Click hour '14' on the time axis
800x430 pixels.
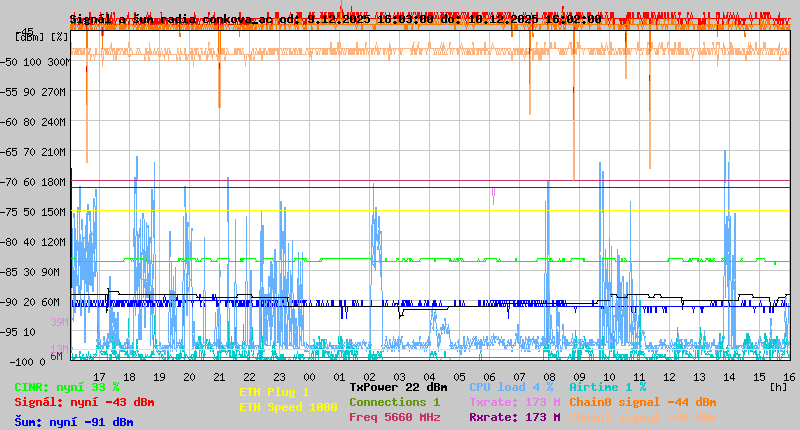(729, 377)
